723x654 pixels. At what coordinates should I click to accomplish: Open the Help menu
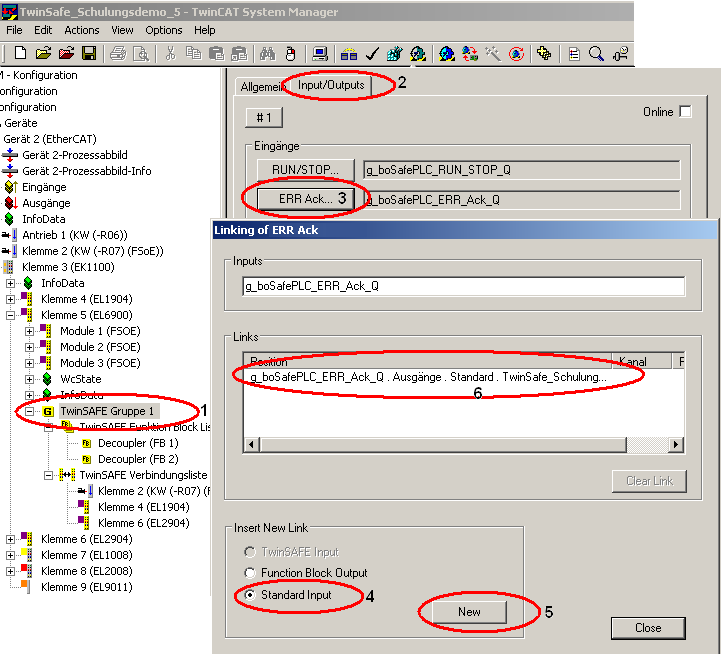204,30
